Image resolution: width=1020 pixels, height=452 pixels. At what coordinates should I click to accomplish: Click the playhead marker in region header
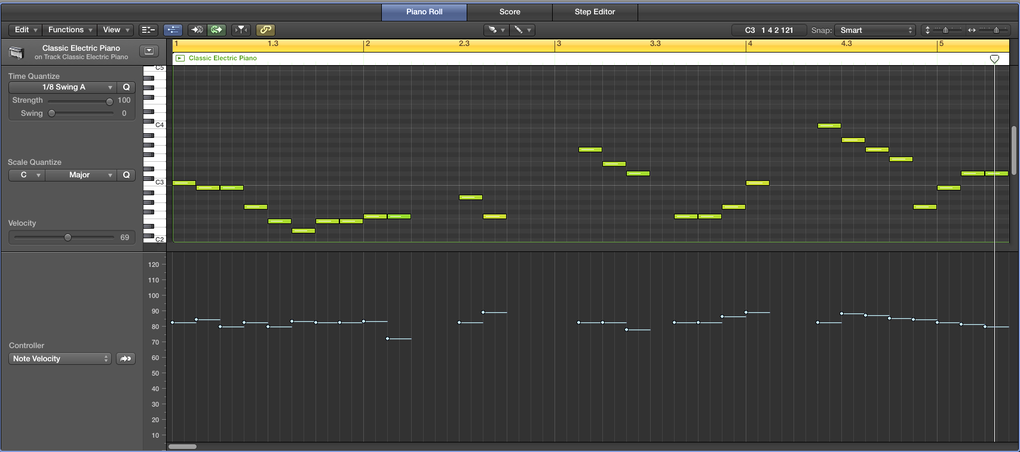coord(994,59)
